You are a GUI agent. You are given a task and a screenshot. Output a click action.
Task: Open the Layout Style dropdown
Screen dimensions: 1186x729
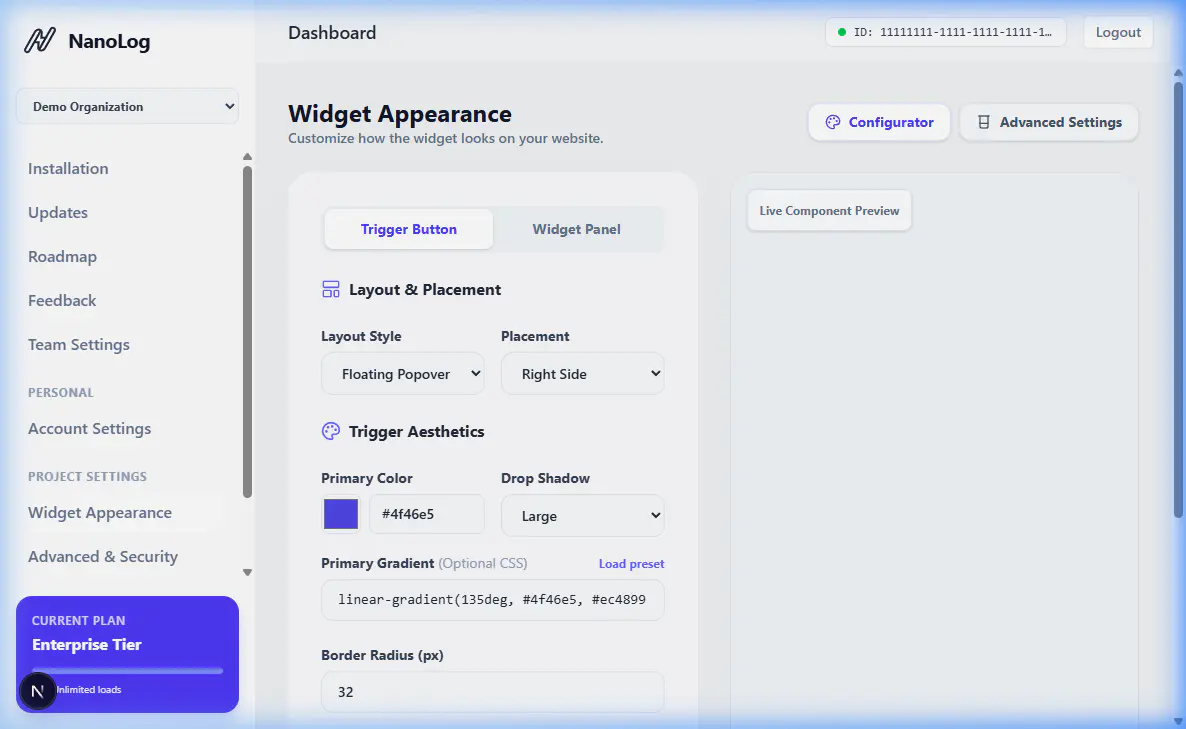402,374
